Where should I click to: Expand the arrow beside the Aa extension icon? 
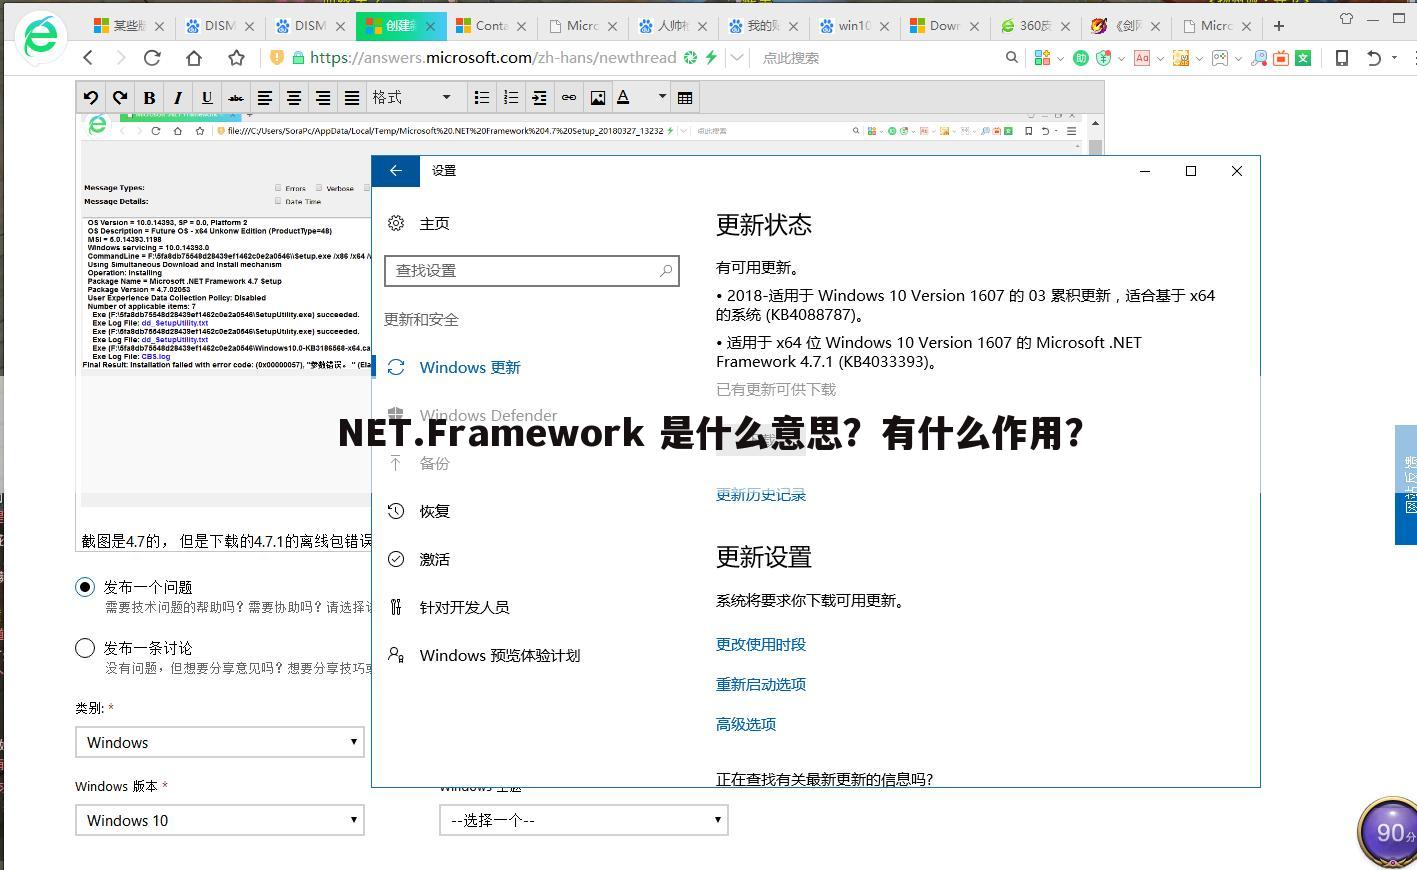[1160, 58]
